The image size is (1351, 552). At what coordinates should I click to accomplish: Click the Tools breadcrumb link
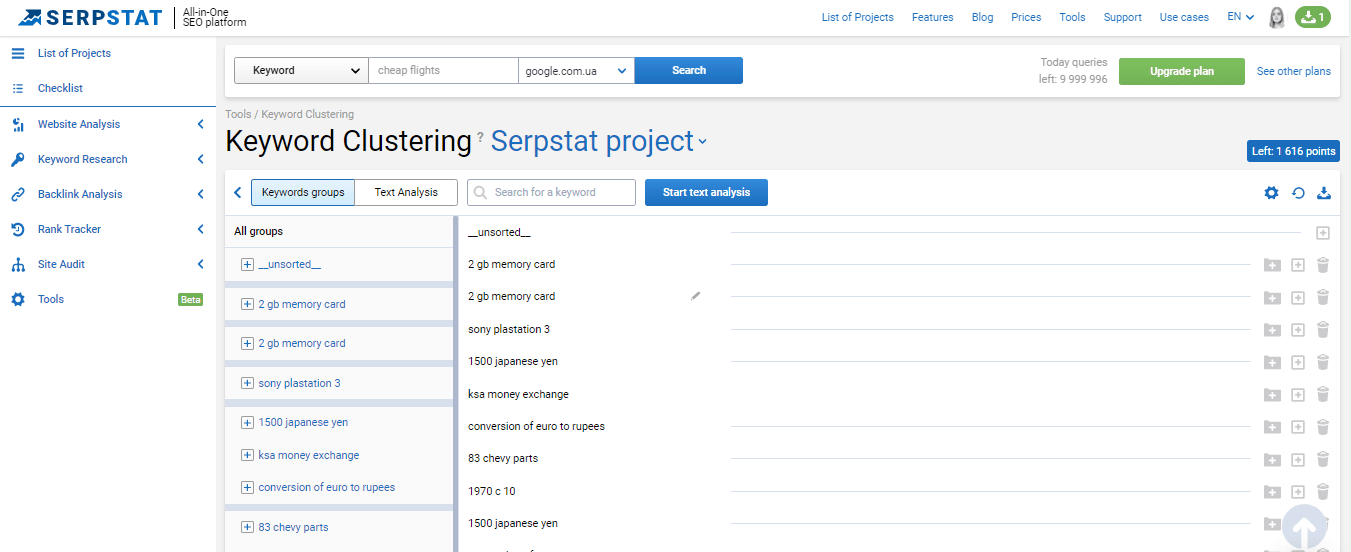238,114
